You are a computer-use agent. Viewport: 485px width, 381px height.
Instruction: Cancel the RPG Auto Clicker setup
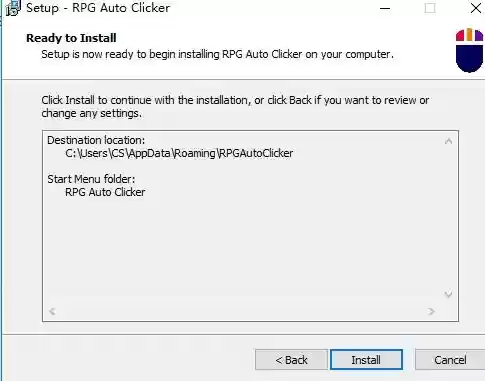click(450, 360)
